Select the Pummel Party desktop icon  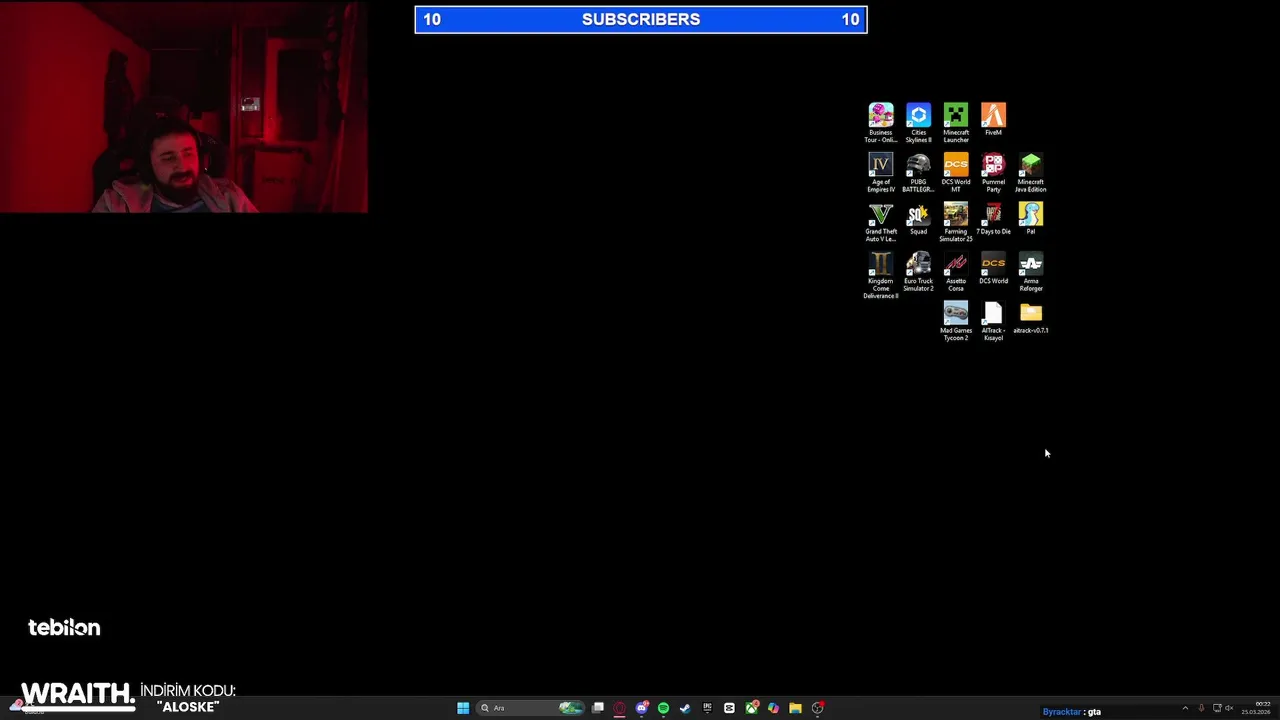(x=993, y=173)
